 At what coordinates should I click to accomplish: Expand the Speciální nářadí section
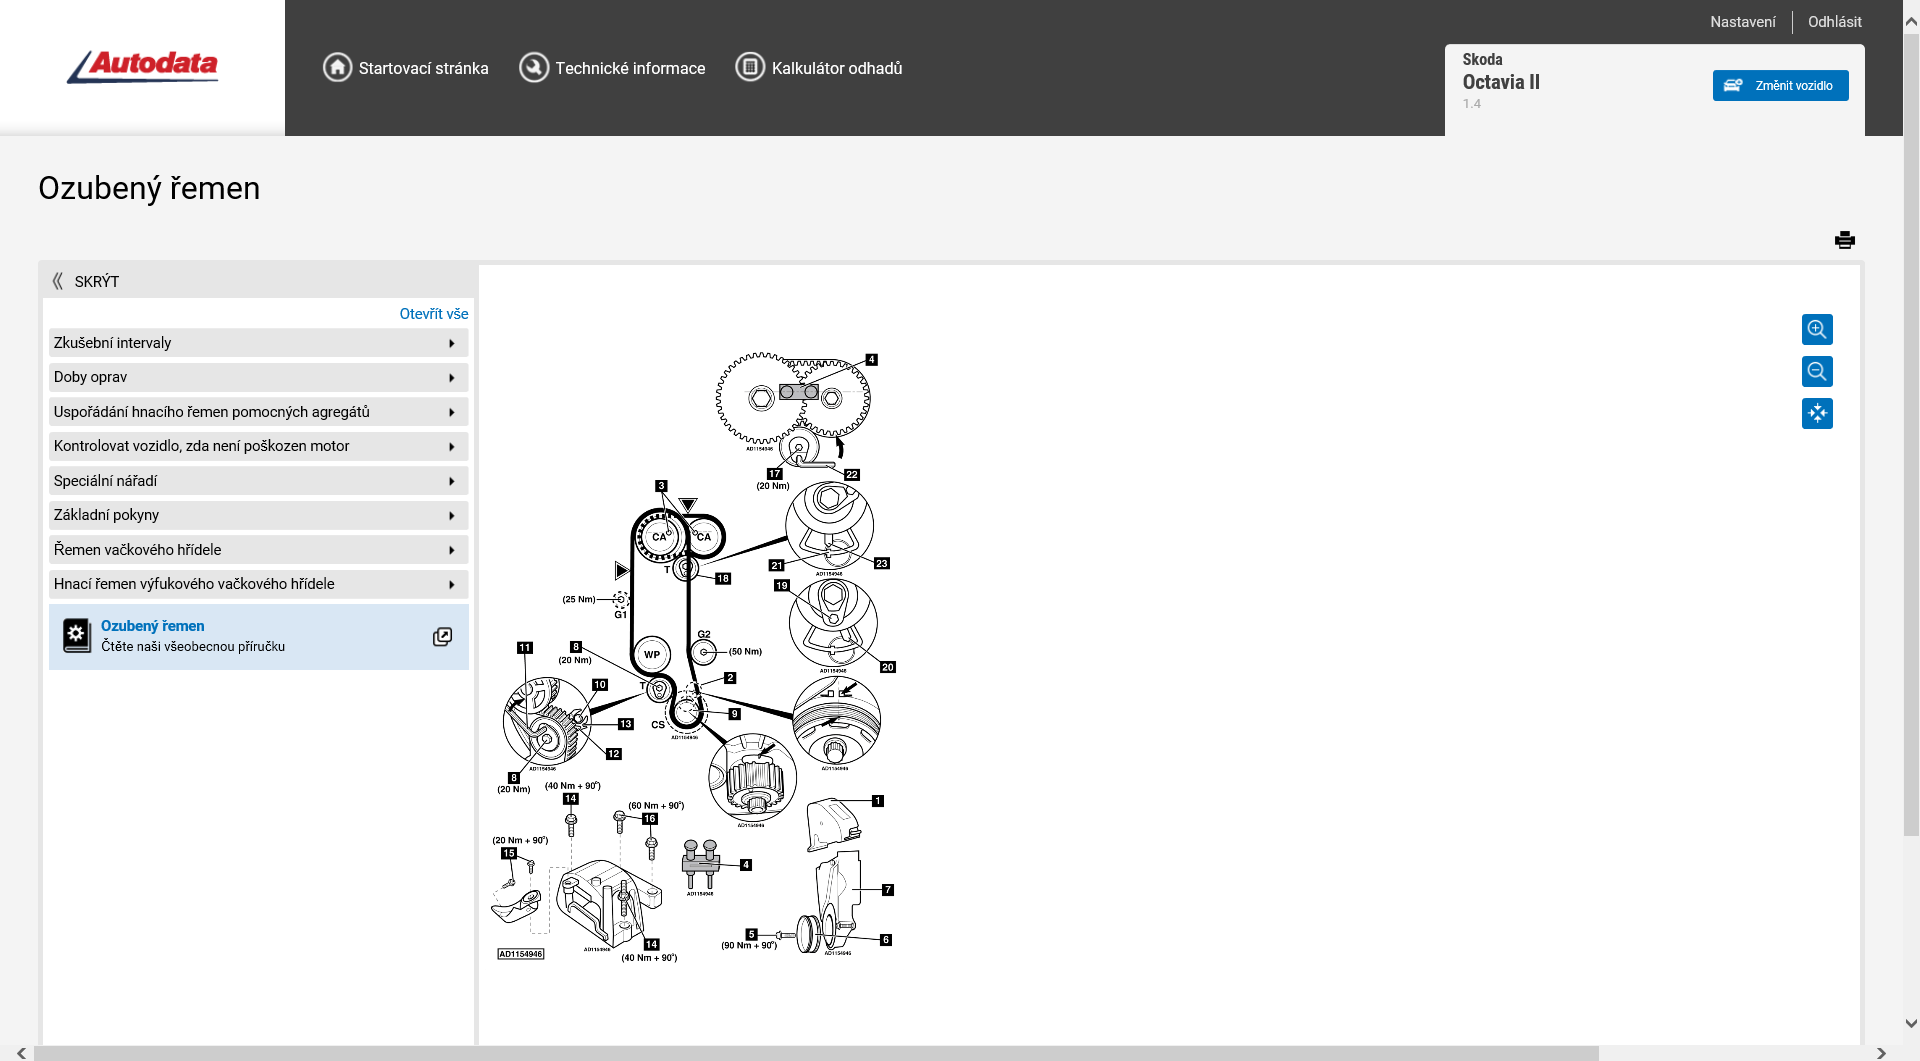(258, 481)
